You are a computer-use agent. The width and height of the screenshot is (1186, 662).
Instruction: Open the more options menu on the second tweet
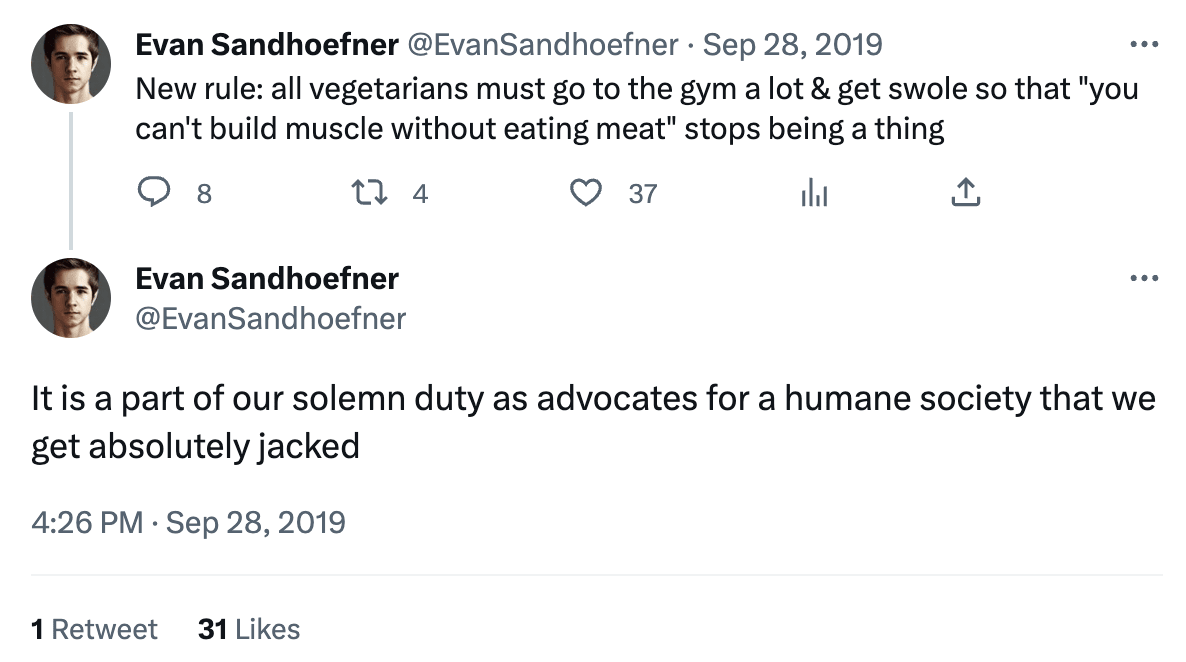1143,279
